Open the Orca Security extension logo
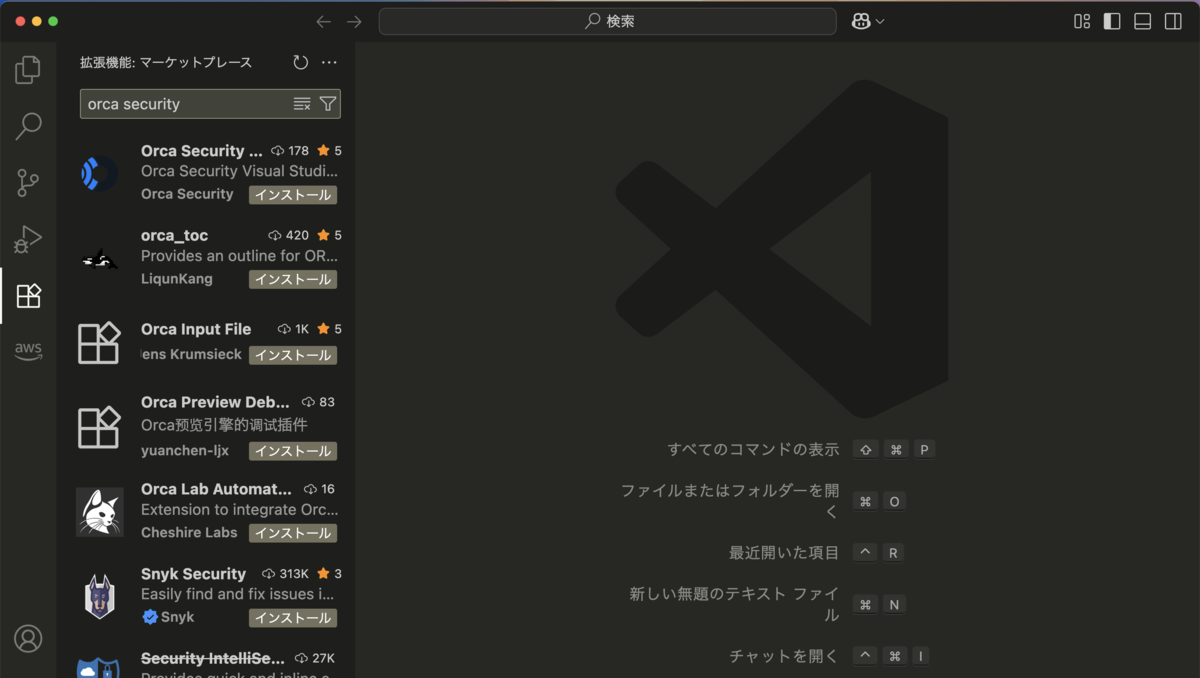Viewport: 1200px width, 678px height. click(99, 174)
